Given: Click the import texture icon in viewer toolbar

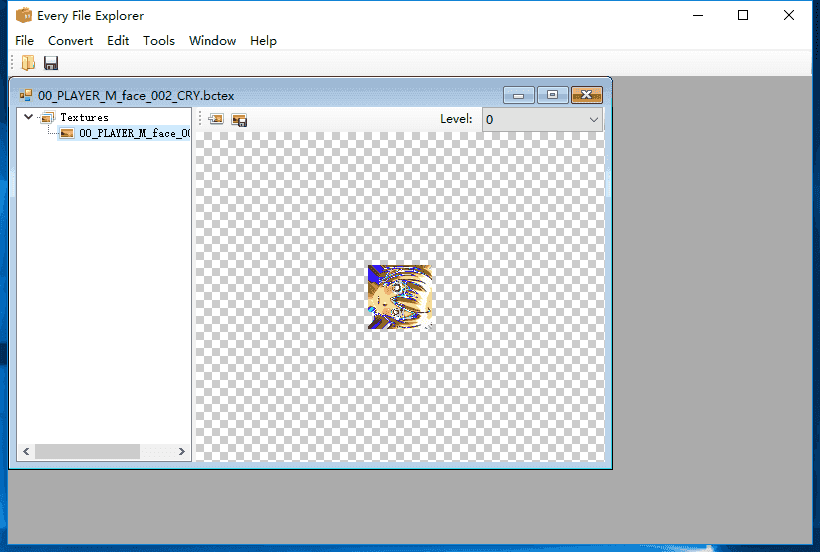Looking at the screenshot, I should click(216, 120).
